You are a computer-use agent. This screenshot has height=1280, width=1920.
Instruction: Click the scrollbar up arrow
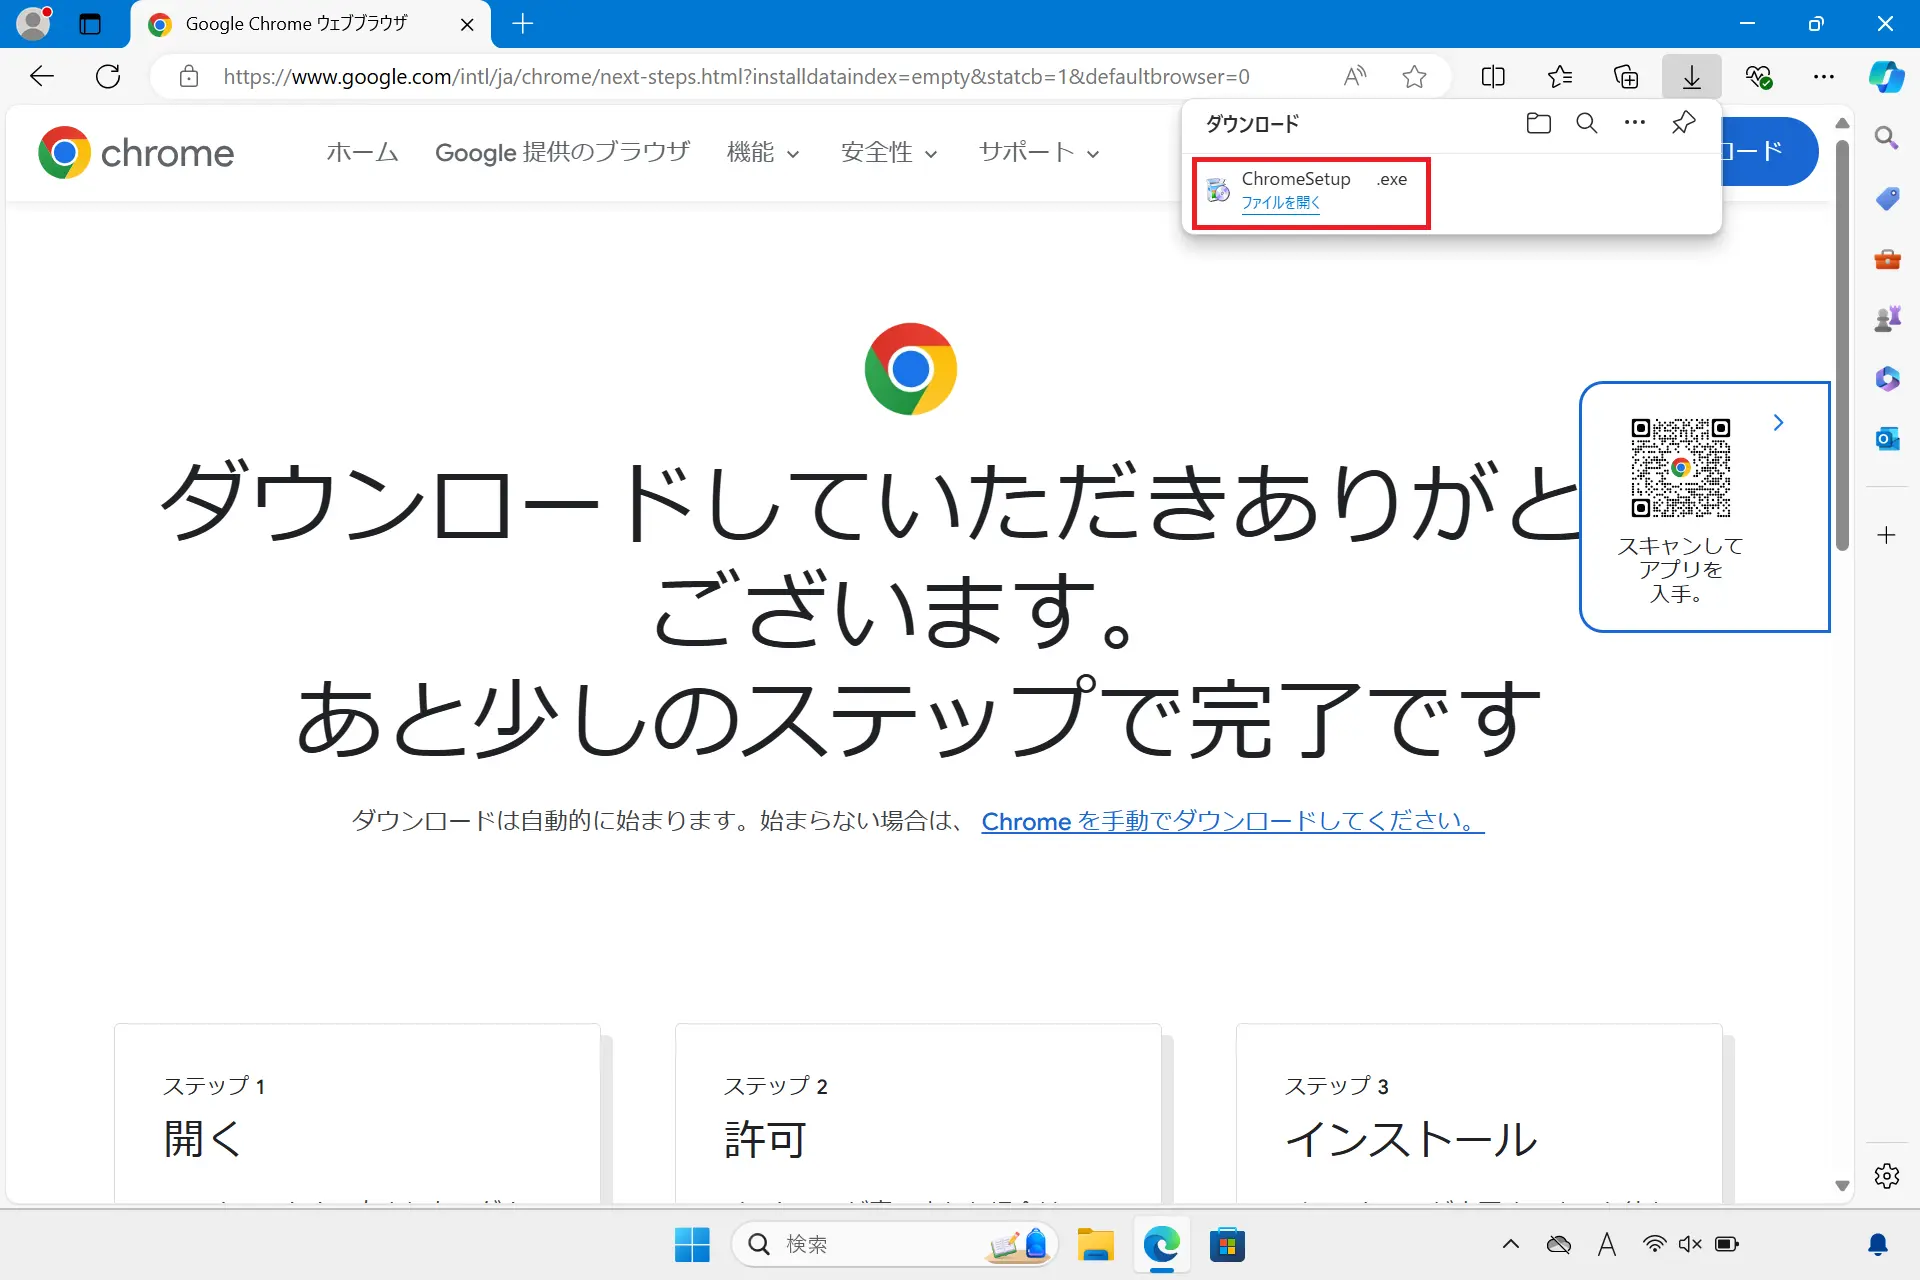[1842, 123]
